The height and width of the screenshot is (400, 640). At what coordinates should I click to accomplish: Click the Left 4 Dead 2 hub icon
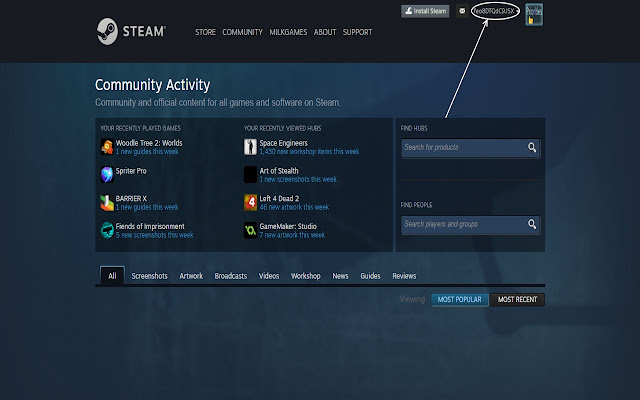coord(251,202)
